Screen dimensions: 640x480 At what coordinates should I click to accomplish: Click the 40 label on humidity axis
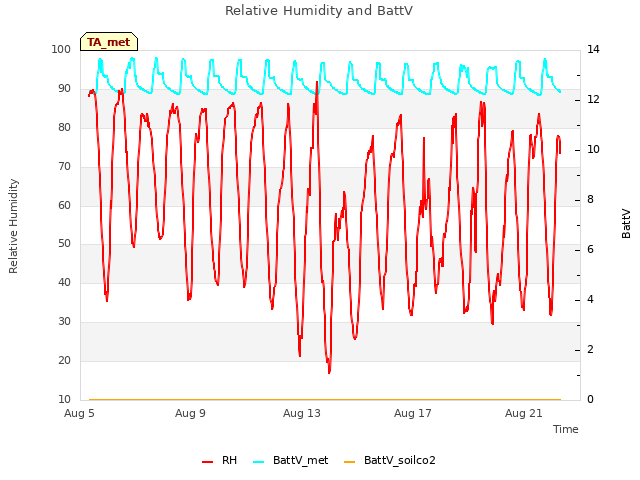click(64, 282)
